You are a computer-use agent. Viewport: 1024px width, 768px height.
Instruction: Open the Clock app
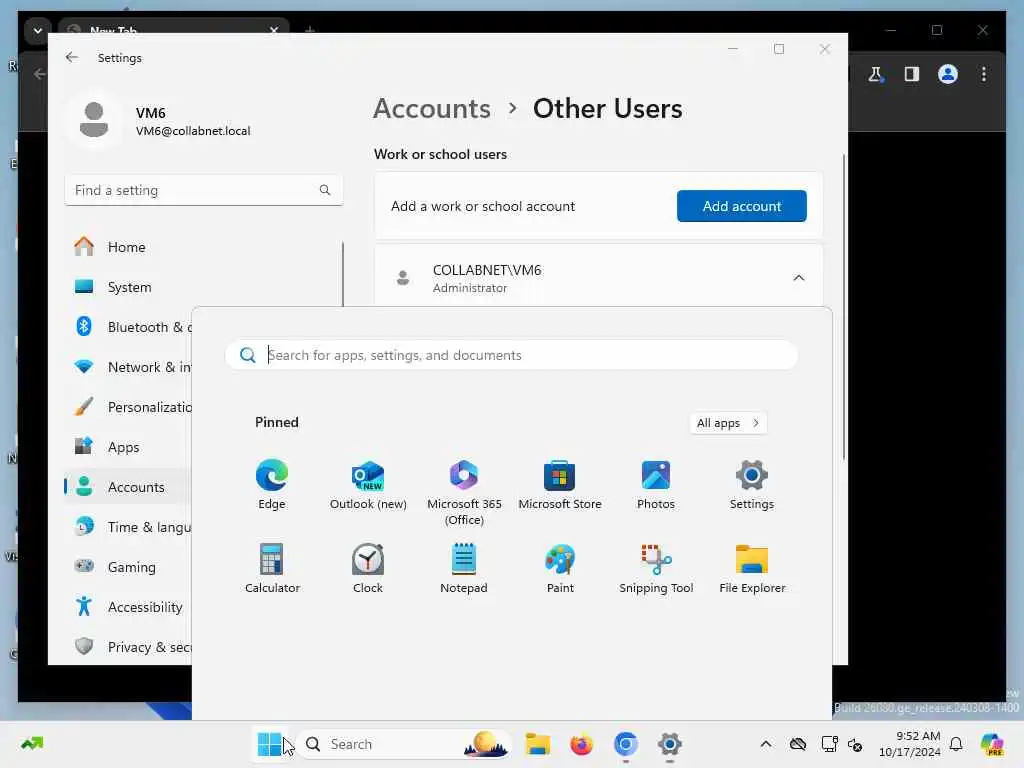point(368,568)
